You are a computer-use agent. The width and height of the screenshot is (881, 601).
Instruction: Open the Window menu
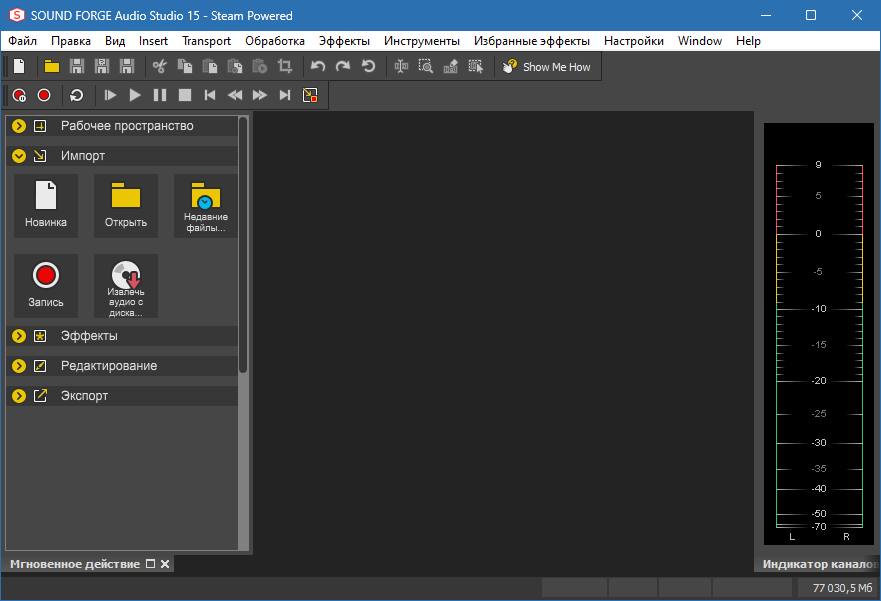coord(700,41)
